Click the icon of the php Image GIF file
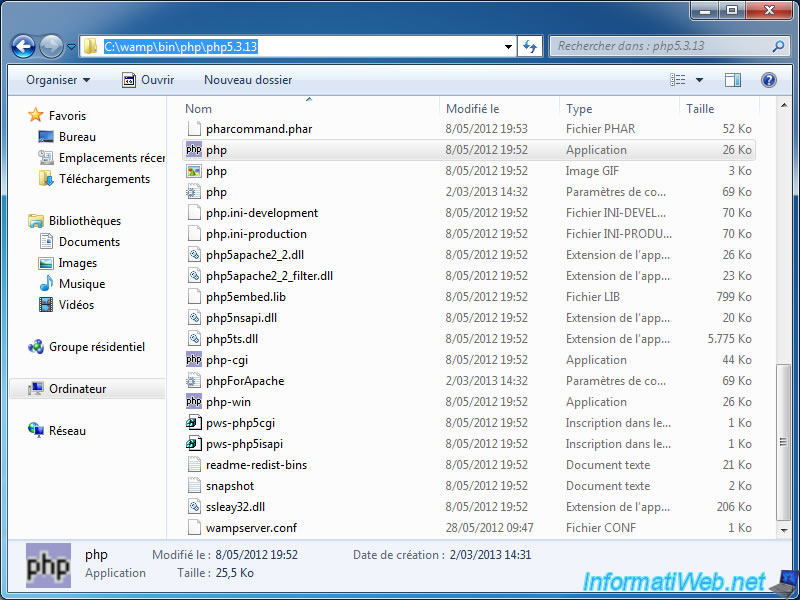Screen dimensions: 800x600 [194, 171]
